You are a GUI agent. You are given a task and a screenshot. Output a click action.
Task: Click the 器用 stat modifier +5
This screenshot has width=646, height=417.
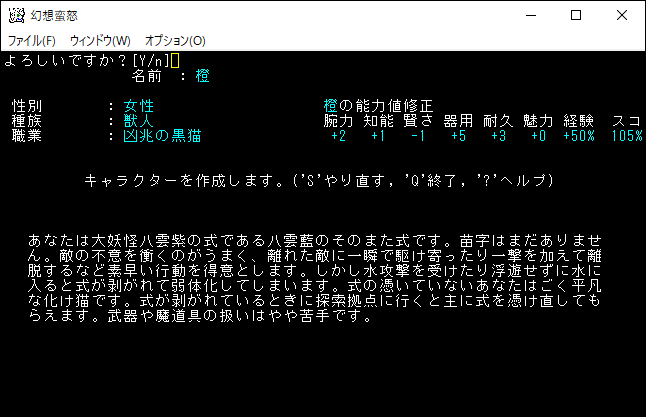(x=459, y=136)
